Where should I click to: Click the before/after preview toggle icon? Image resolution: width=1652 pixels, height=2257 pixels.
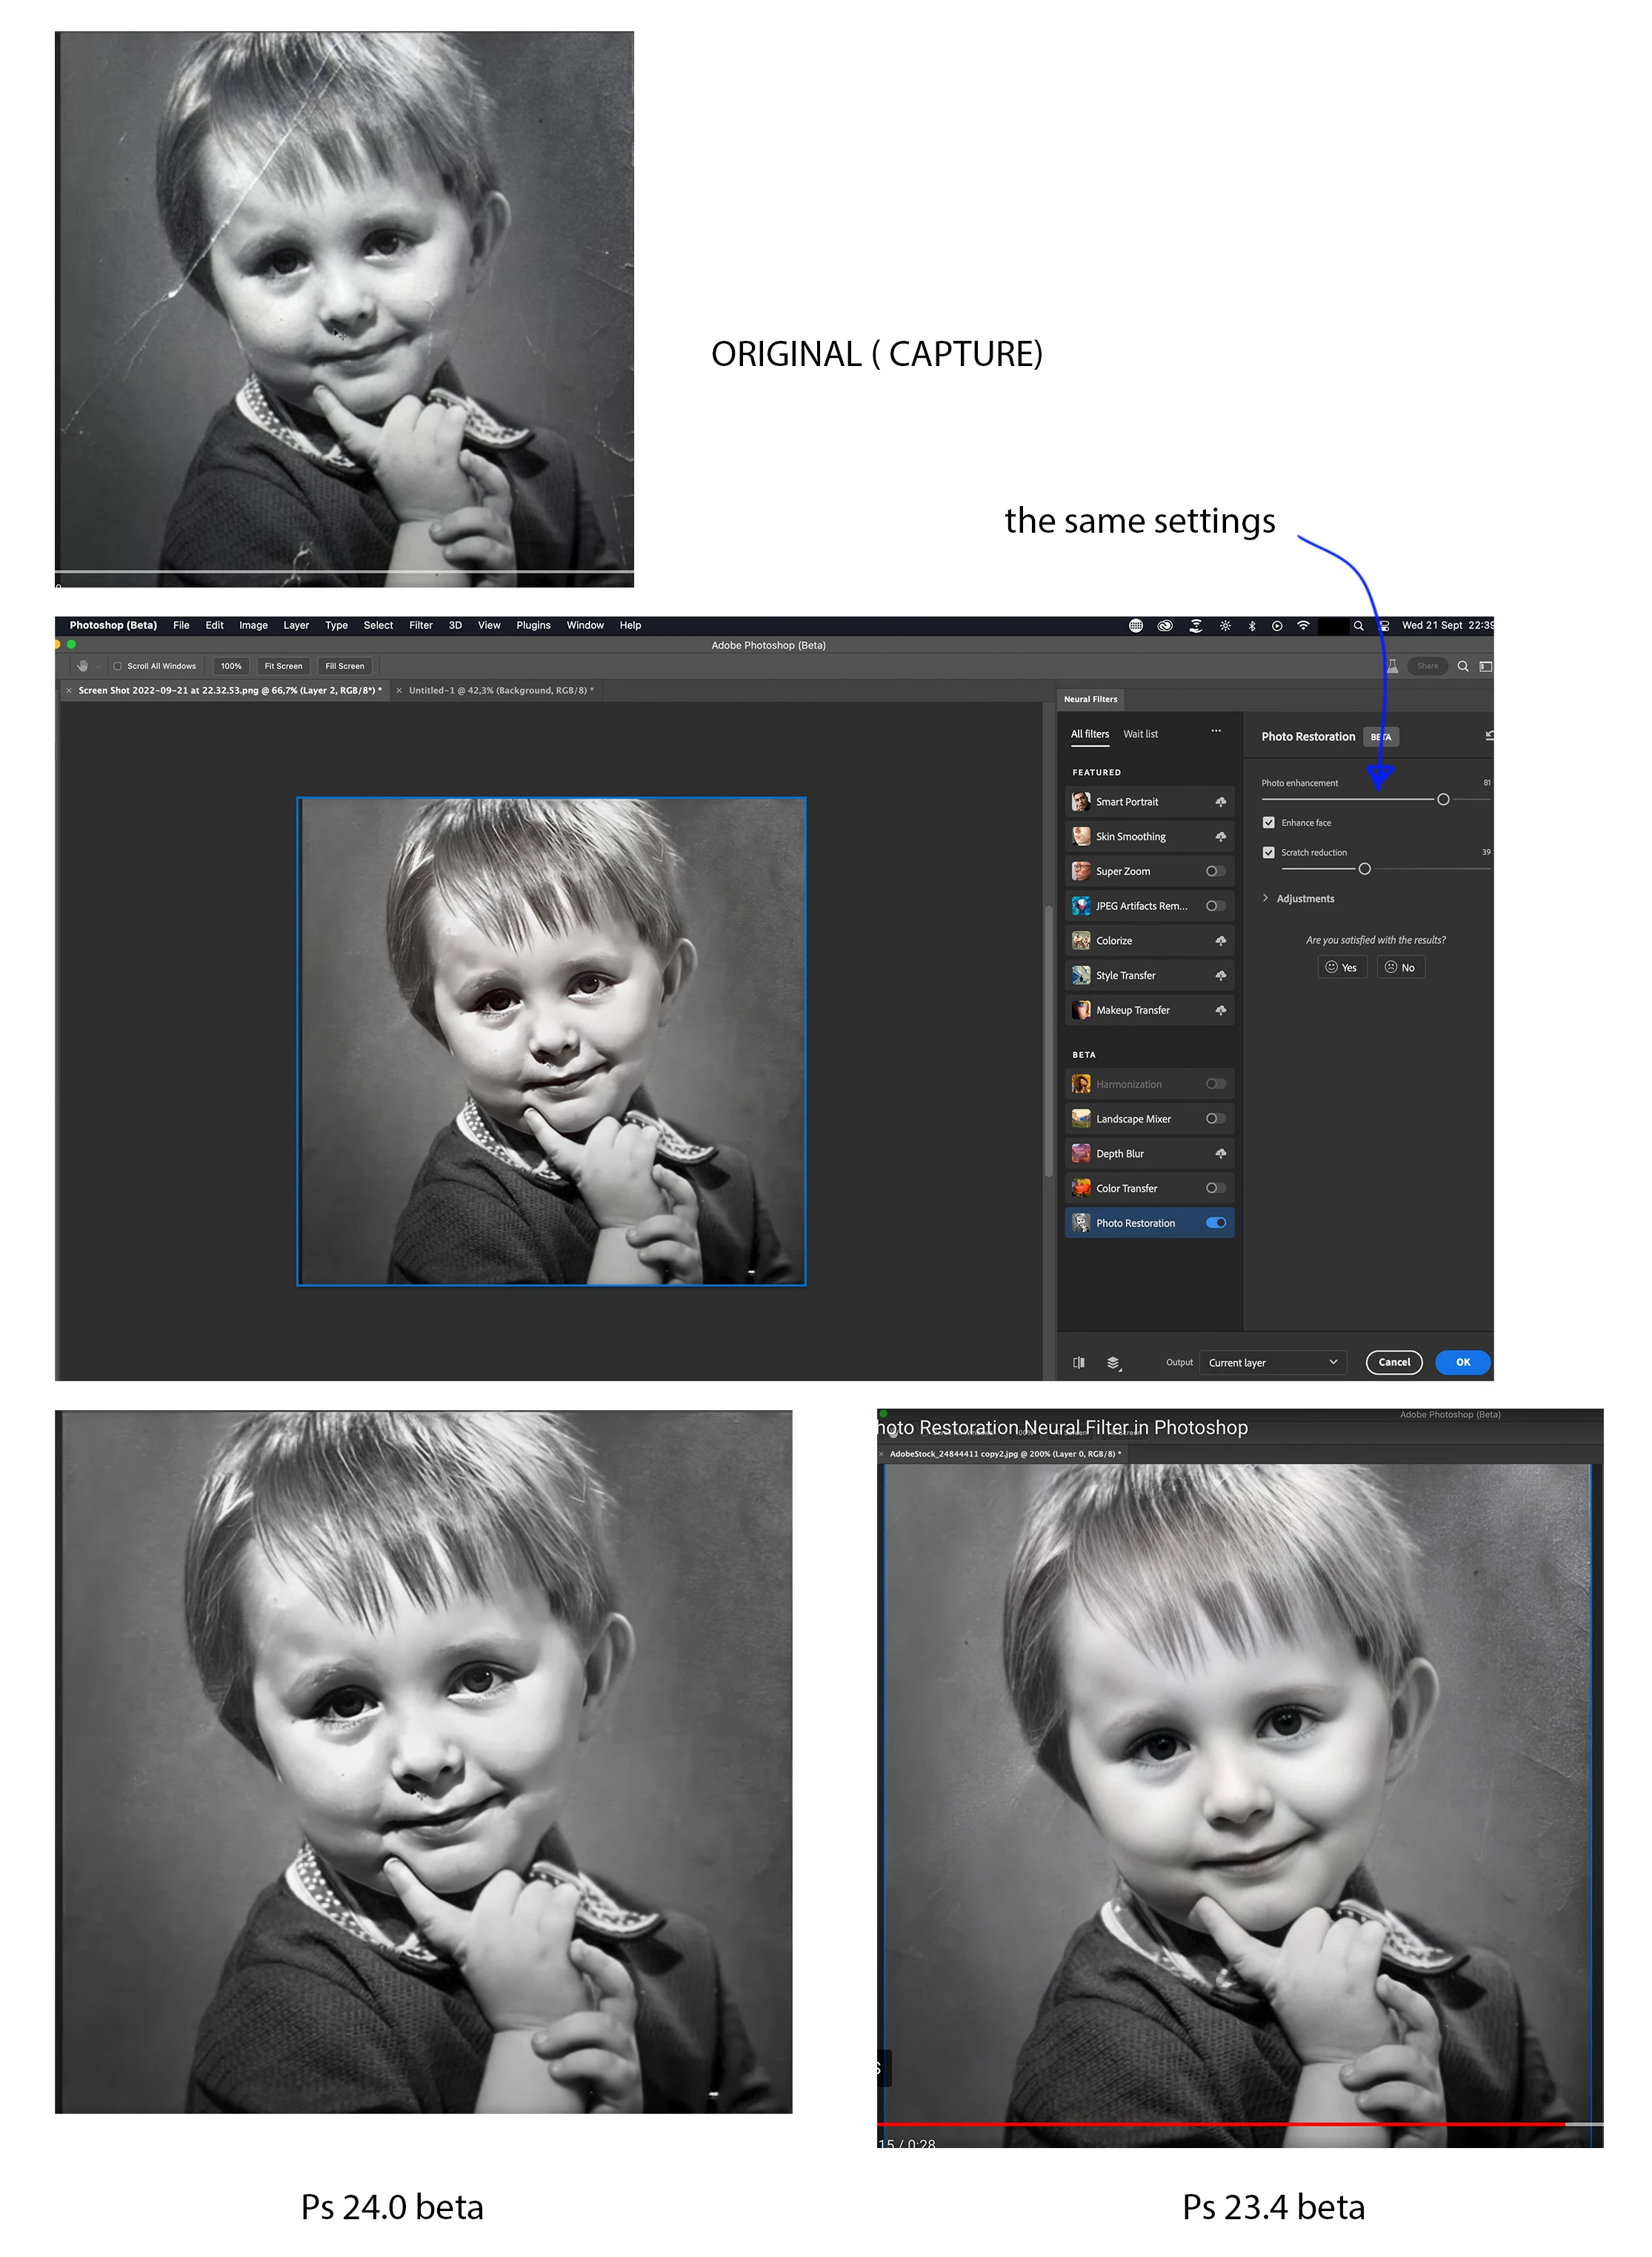pyautogui.click(x=1079, y=1362)
